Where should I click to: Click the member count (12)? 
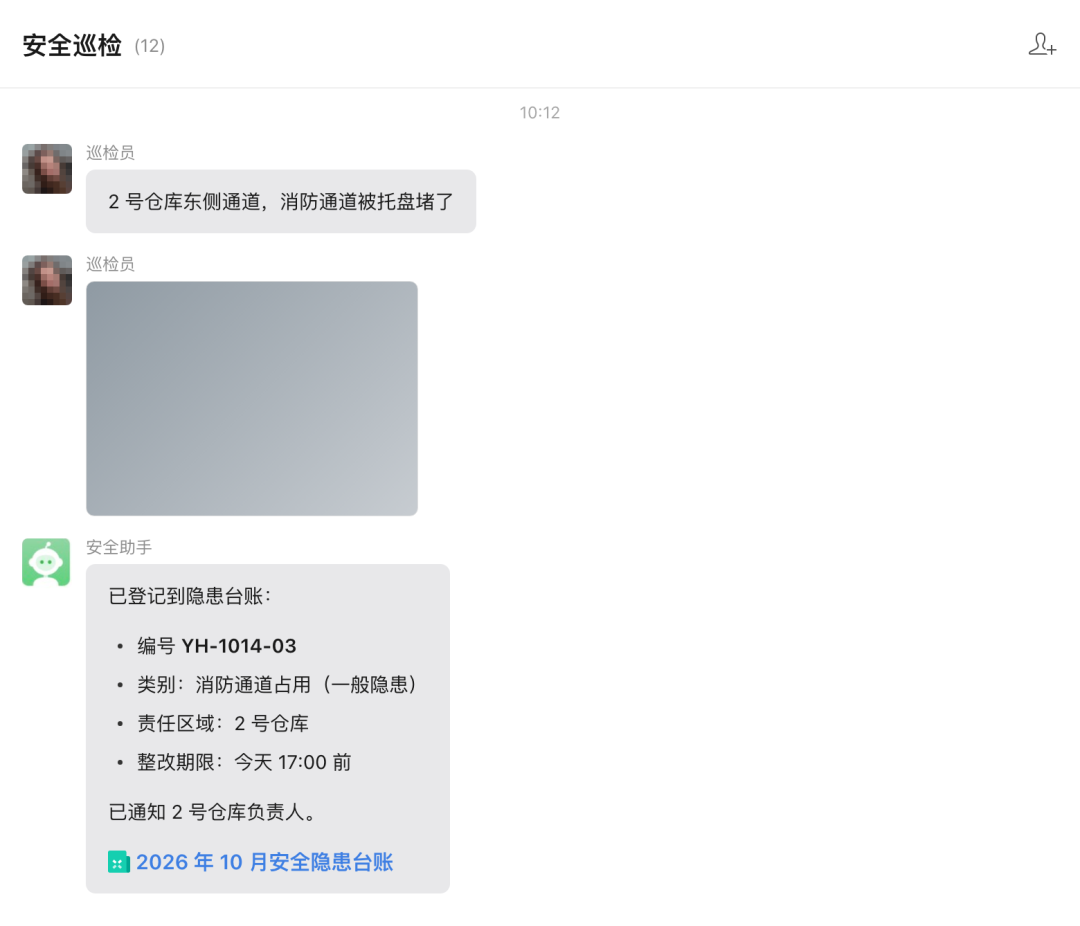149,46
